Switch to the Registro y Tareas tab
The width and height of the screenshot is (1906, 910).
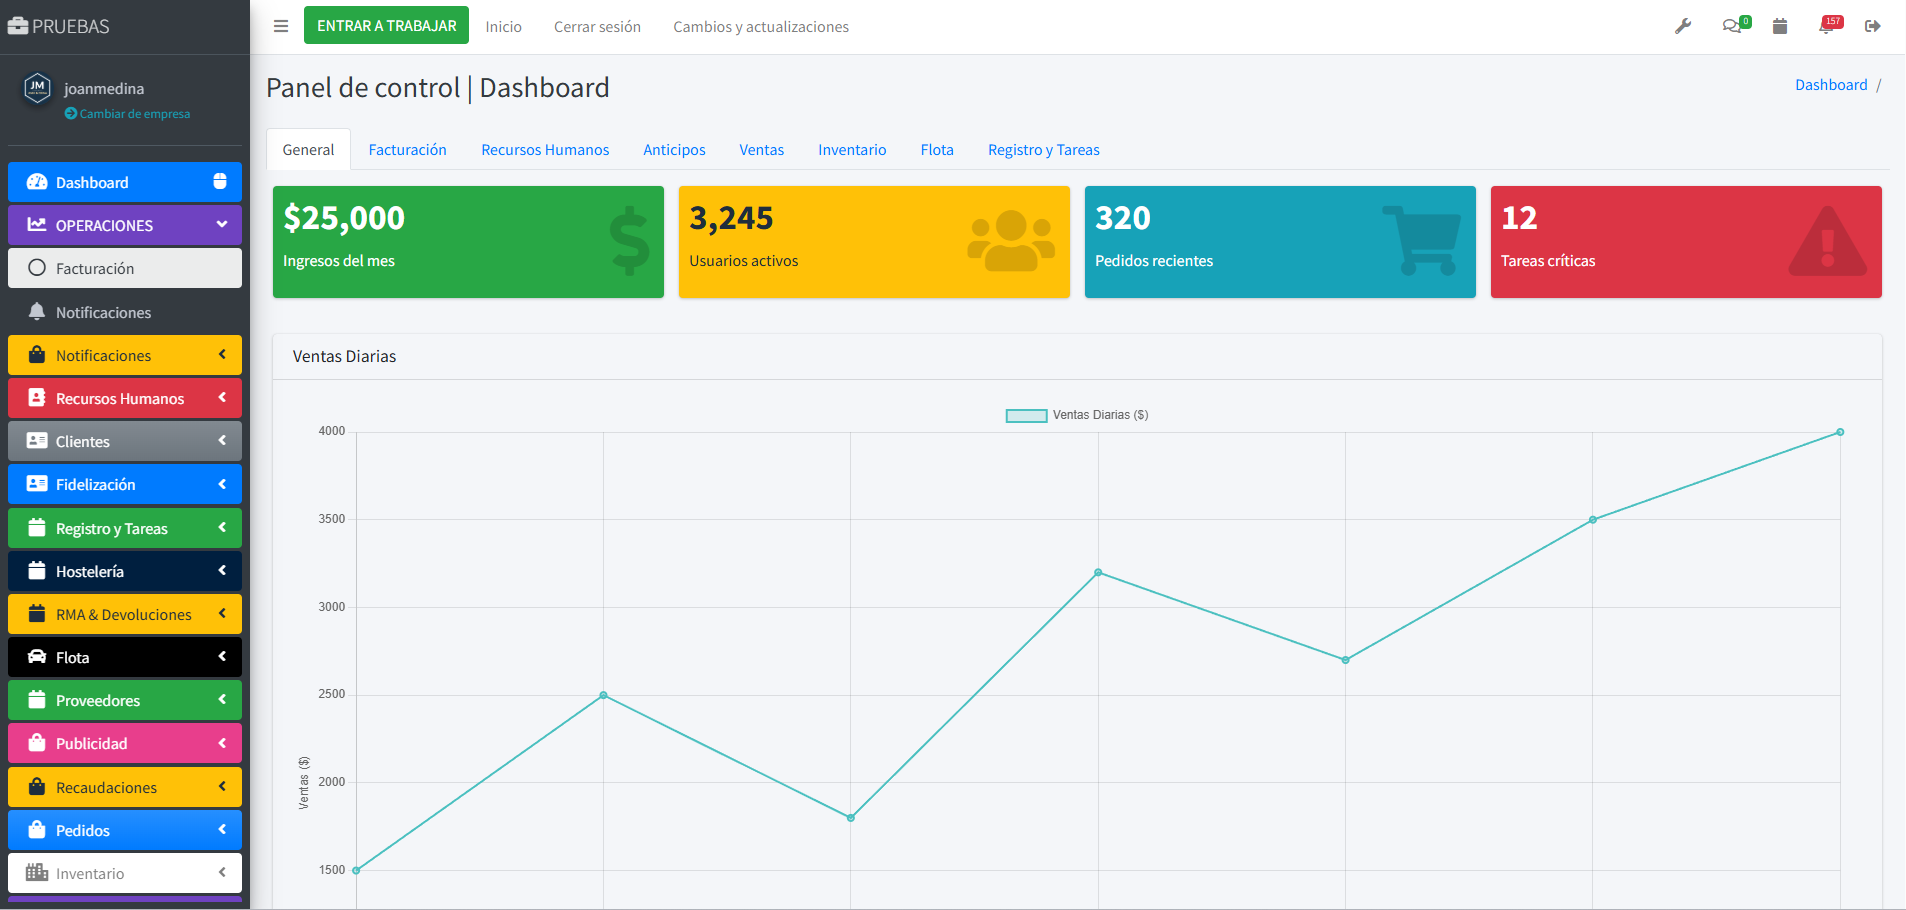(1043, 150)
